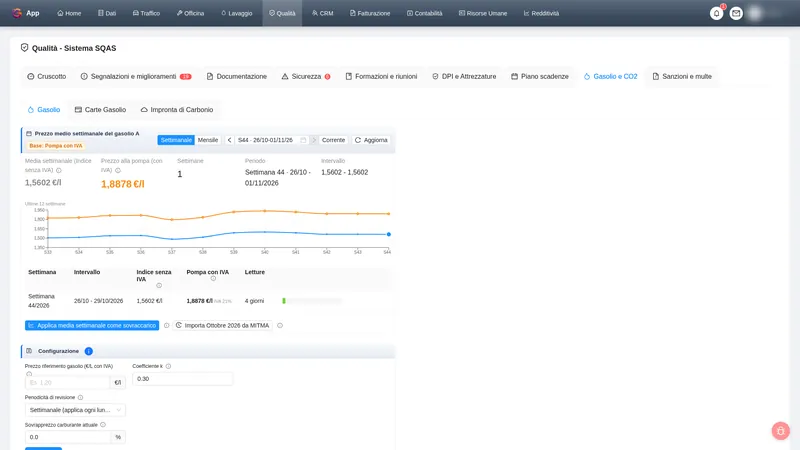Click Applica media settimanale come sovraccarico
The image size is (800, 450).
coord(92,326)
